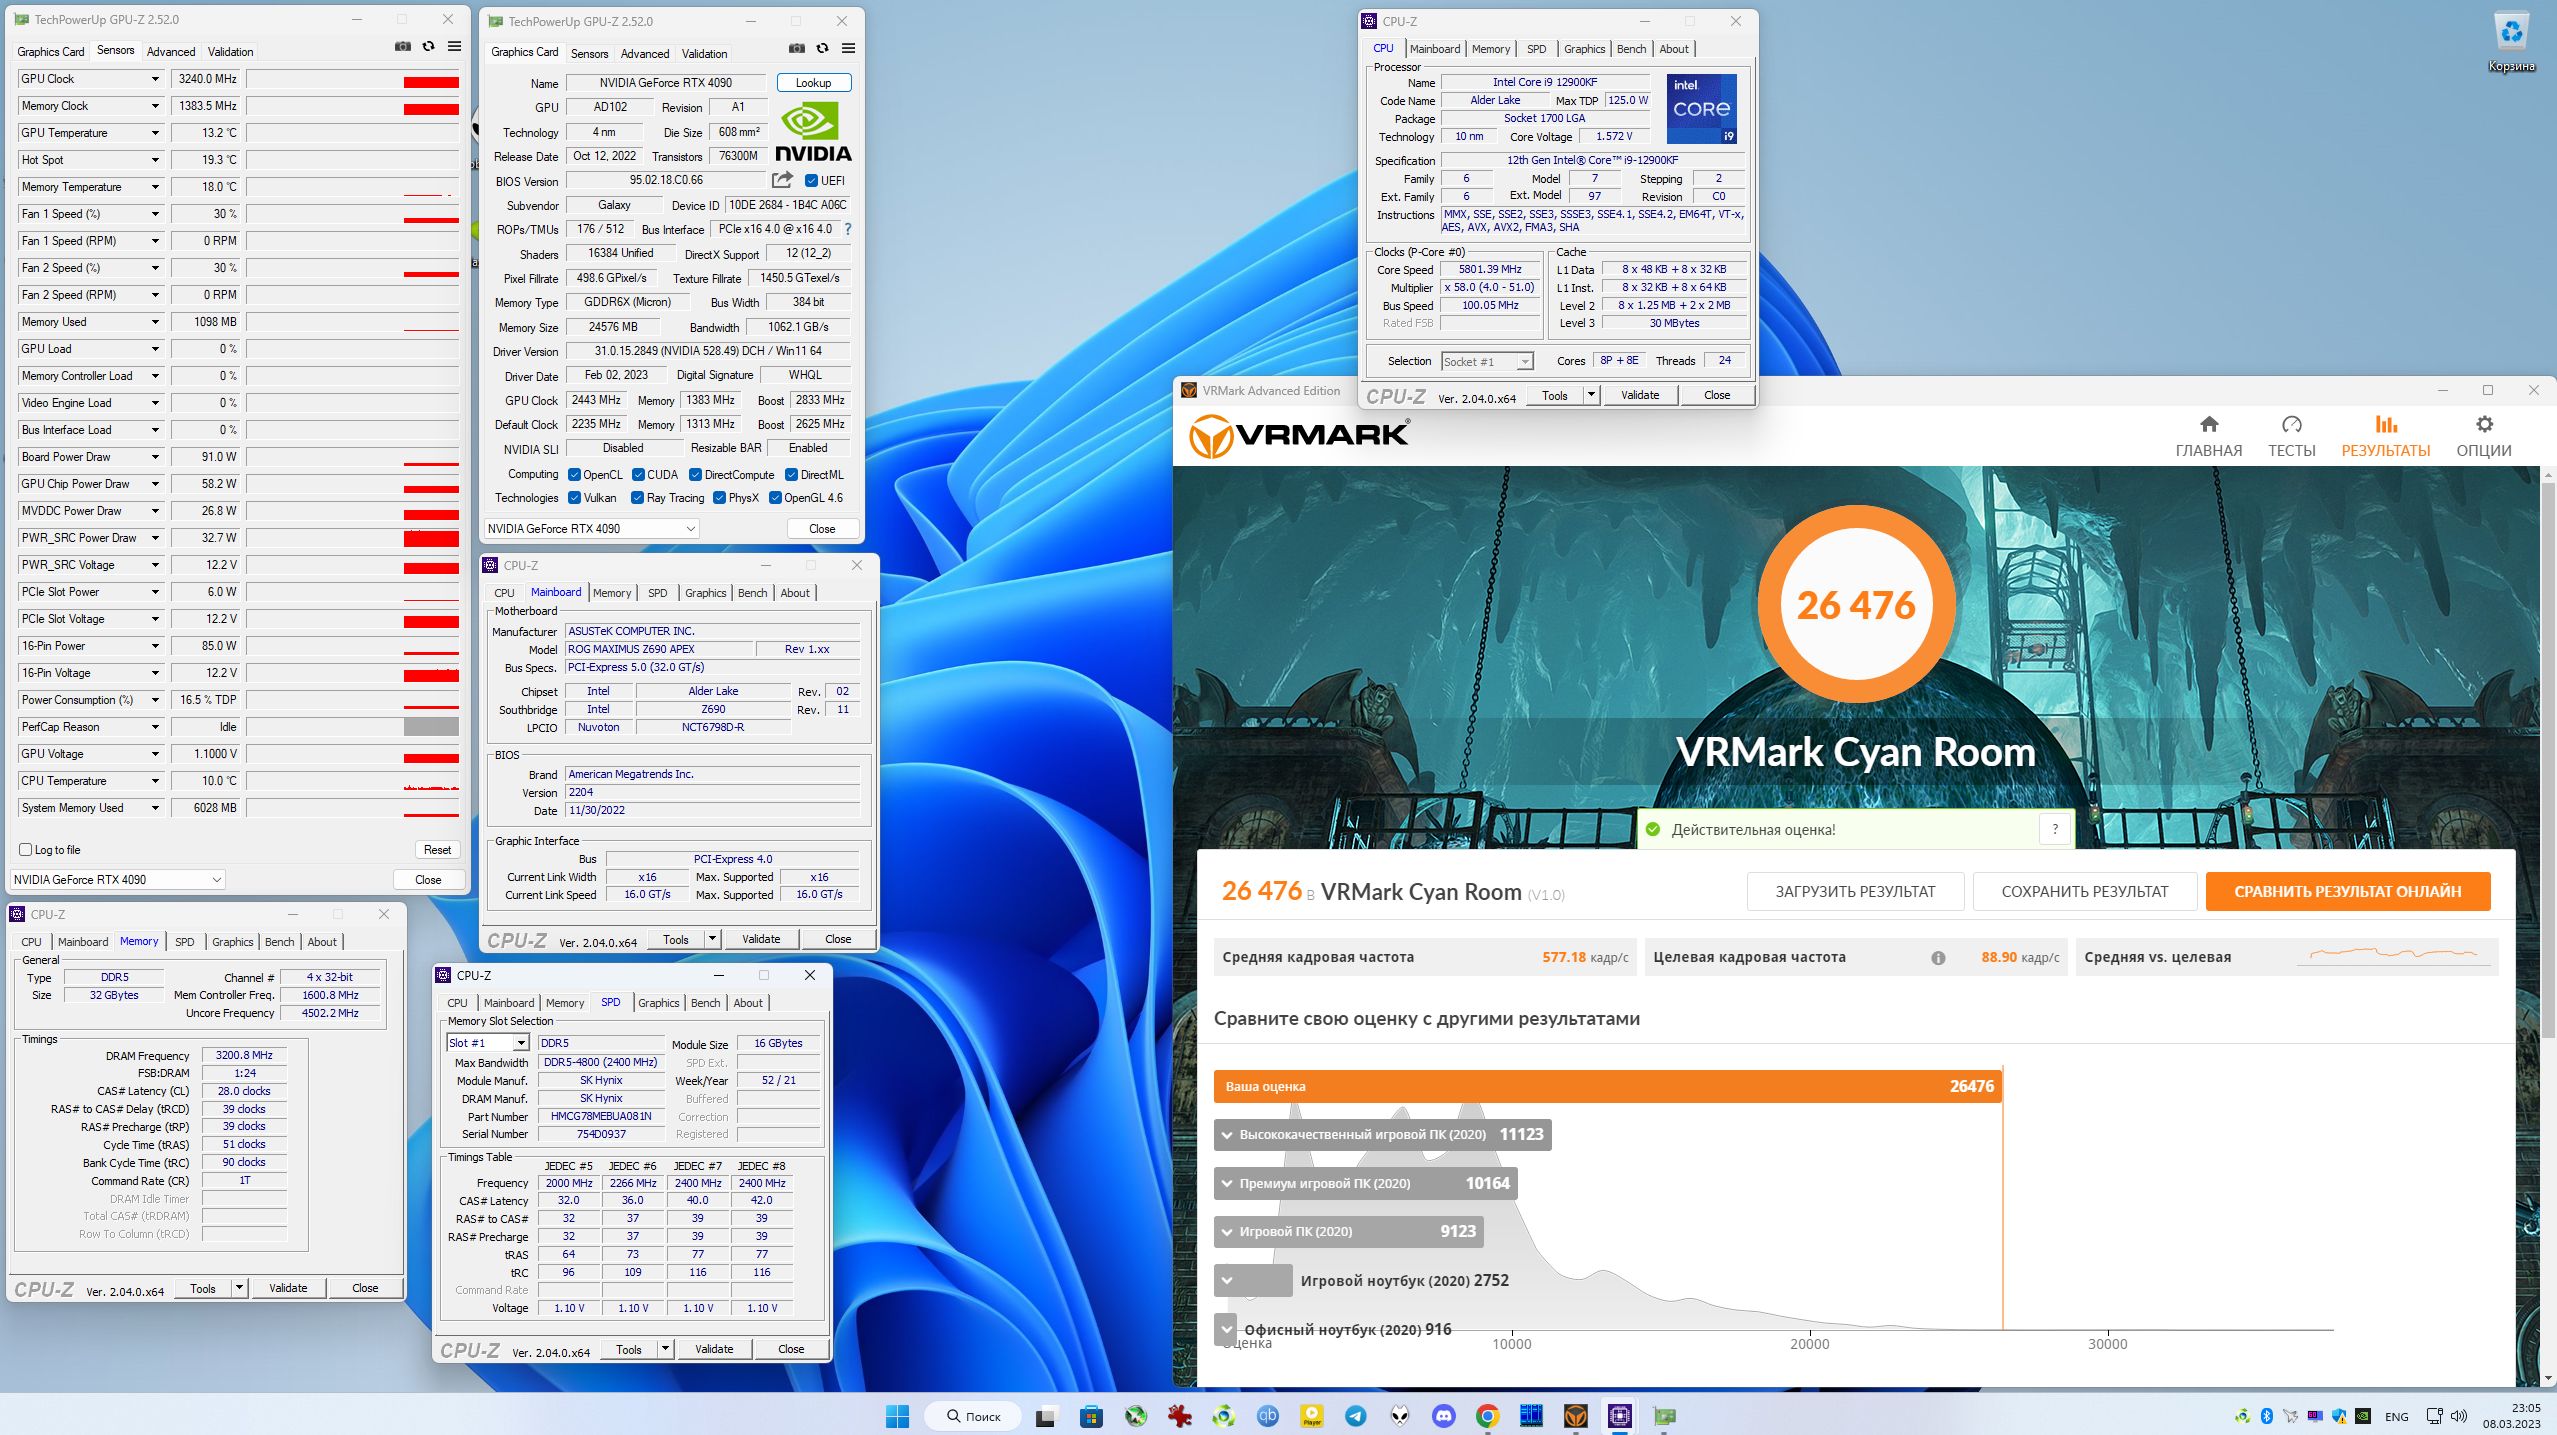Click Validate in CPU-Z CPU window
The image size is (2557, 1435).
(1639, 395)
